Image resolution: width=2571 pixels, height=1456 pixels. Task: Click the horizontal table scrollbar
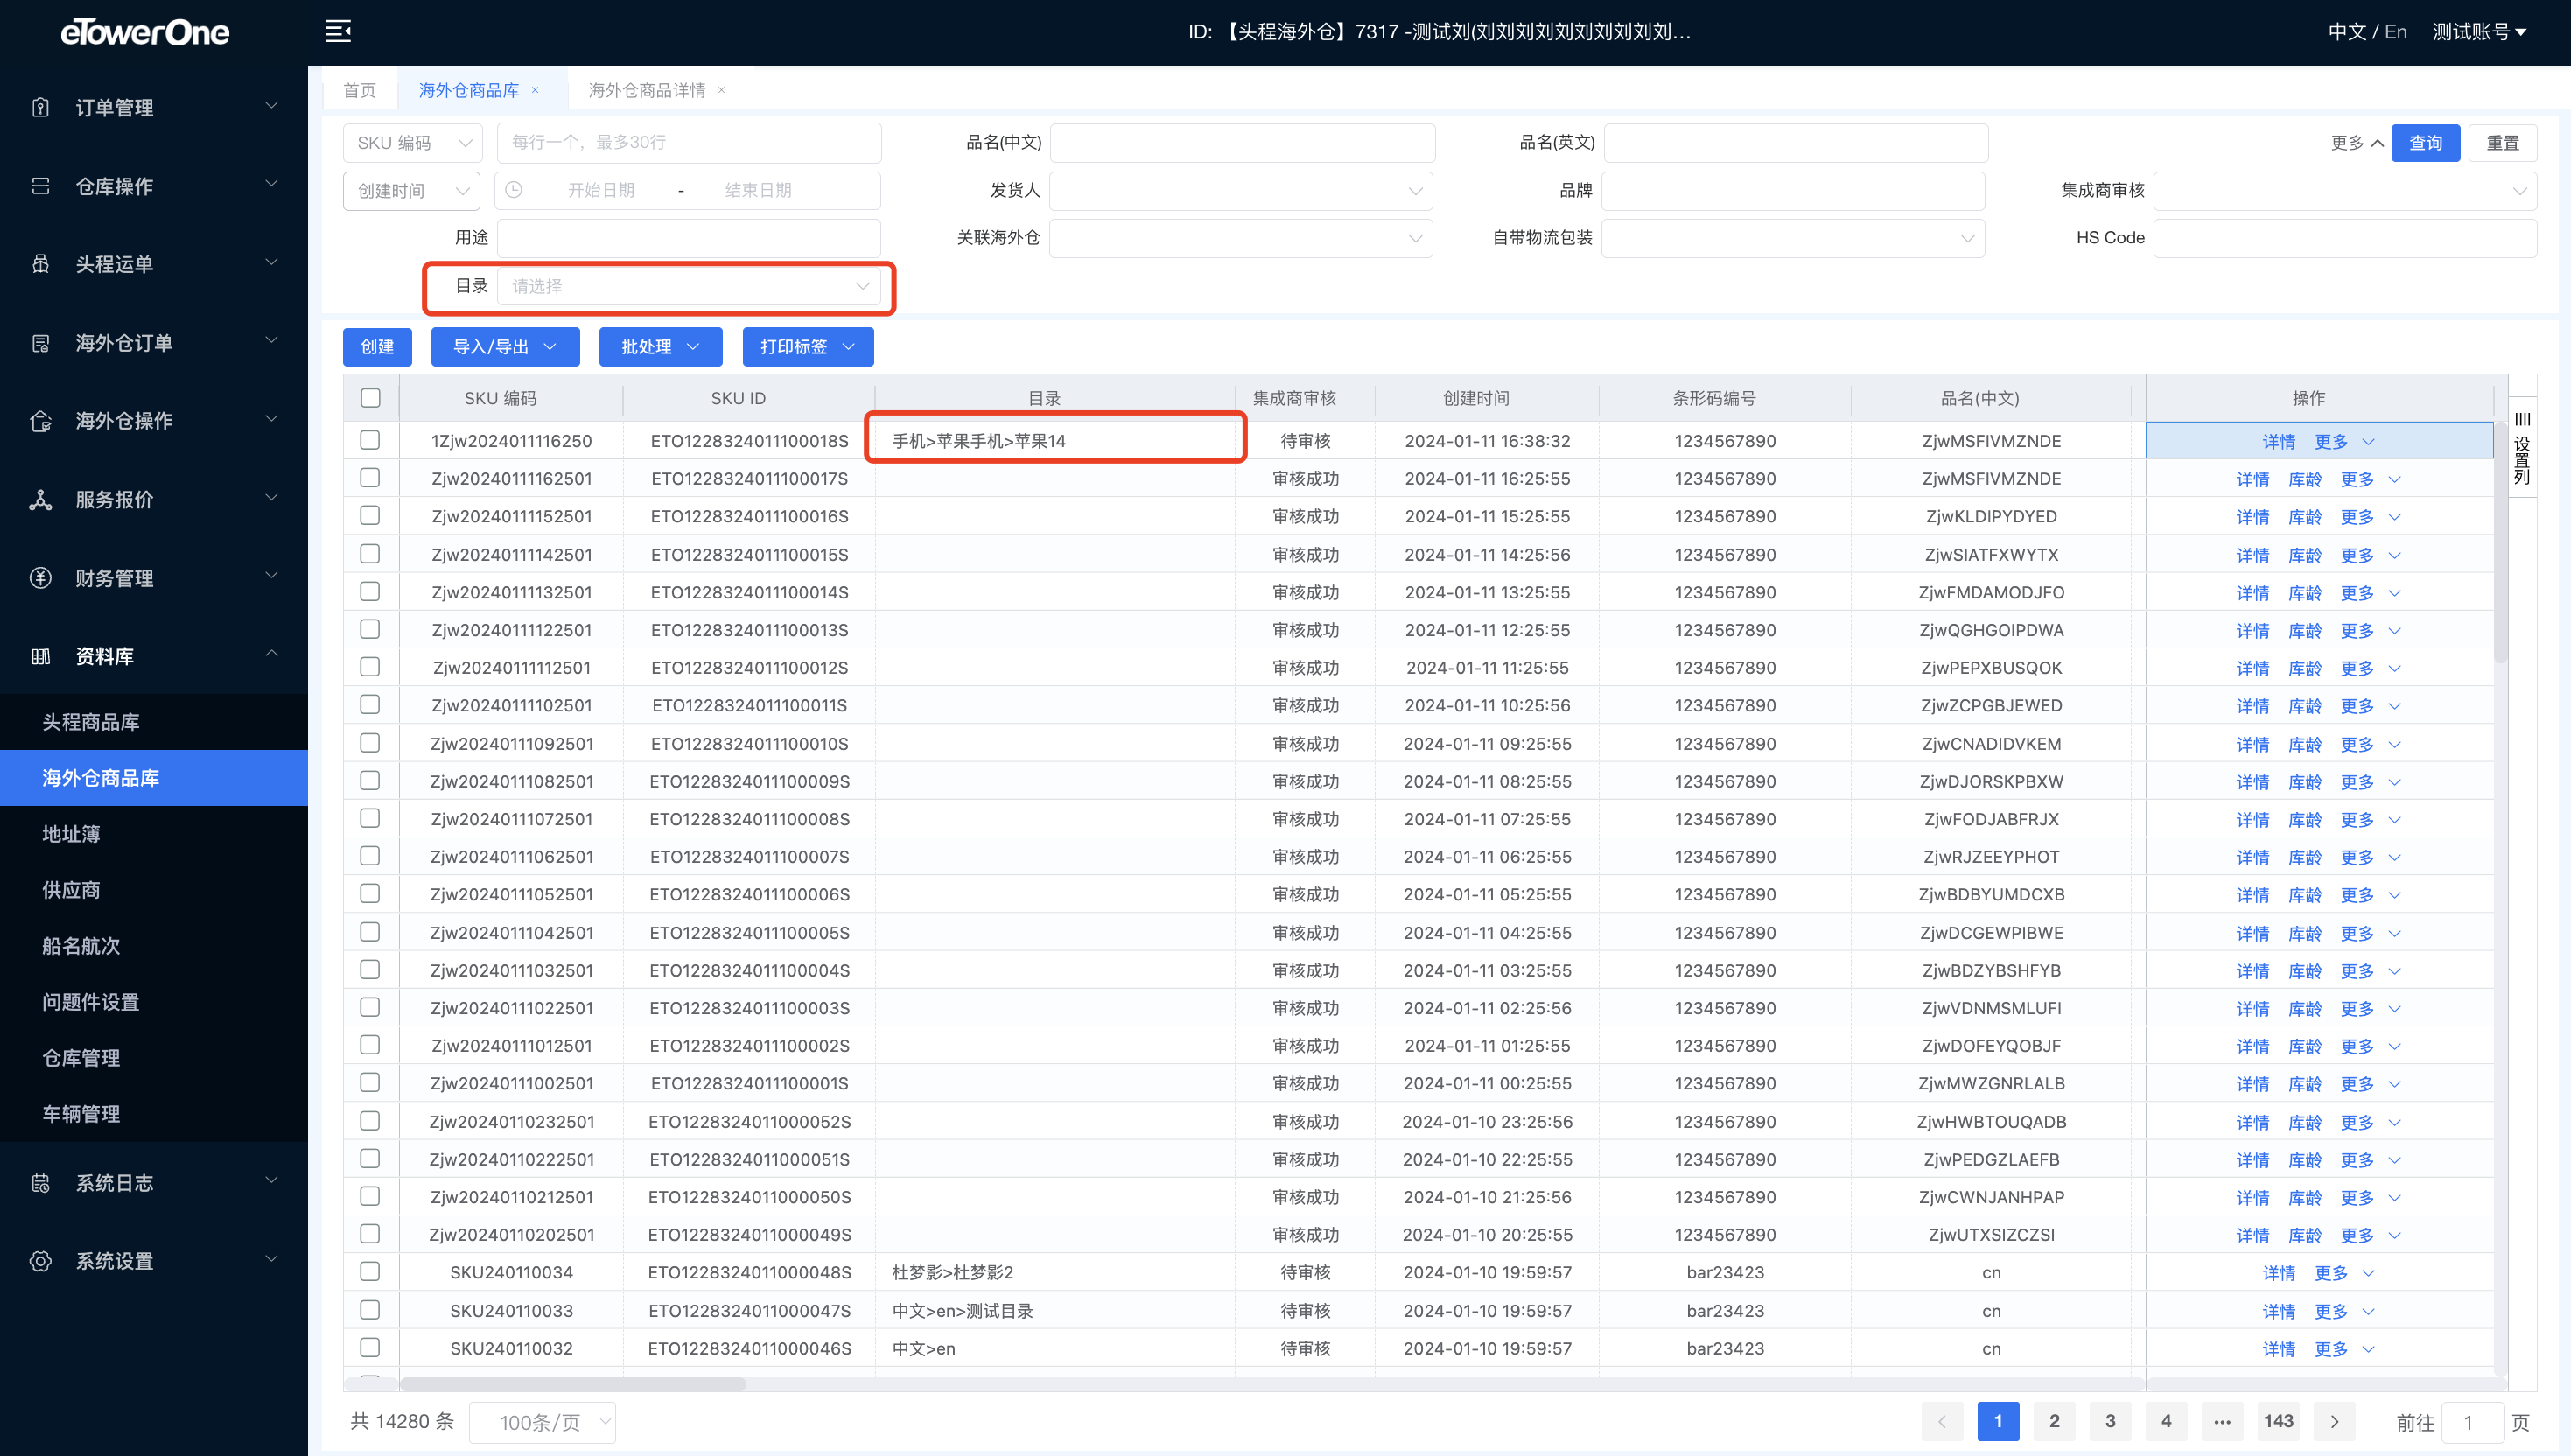pos(573,1384)
